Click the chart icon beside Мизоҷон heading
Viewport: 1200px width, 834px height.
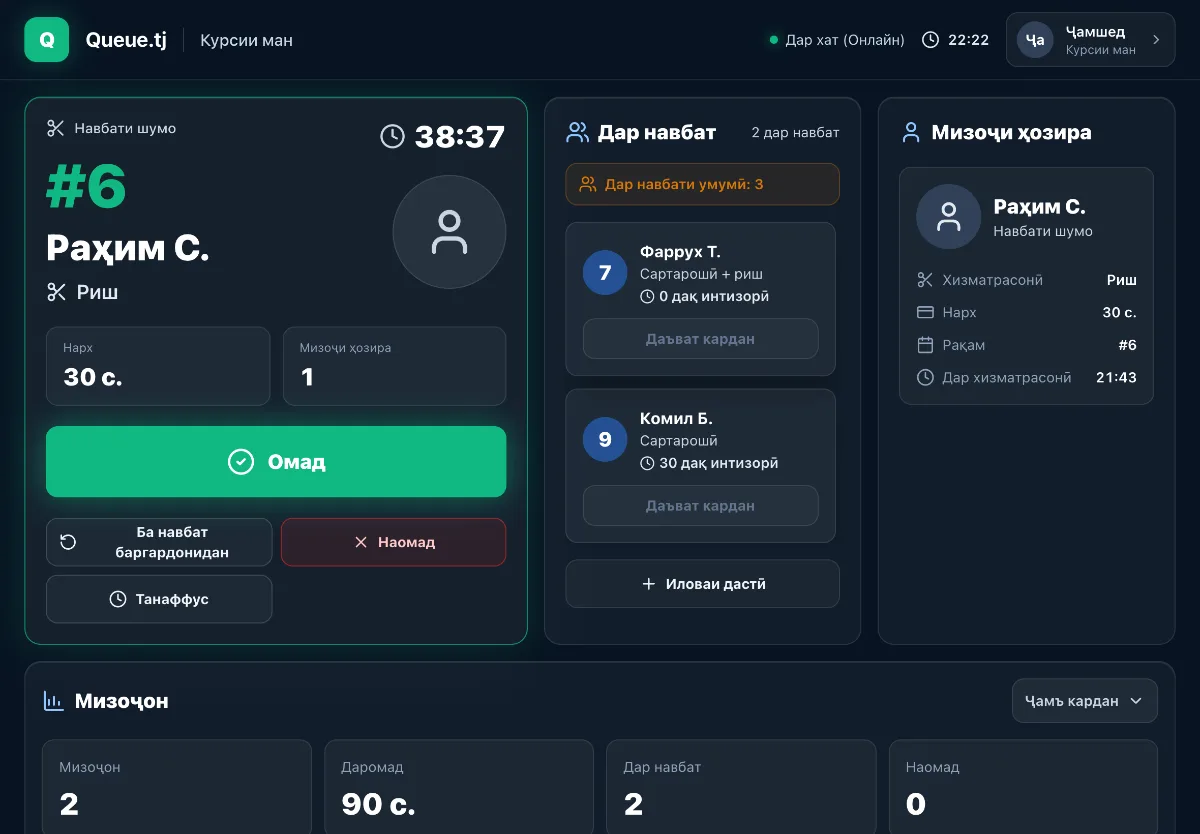tap(53, 701)
